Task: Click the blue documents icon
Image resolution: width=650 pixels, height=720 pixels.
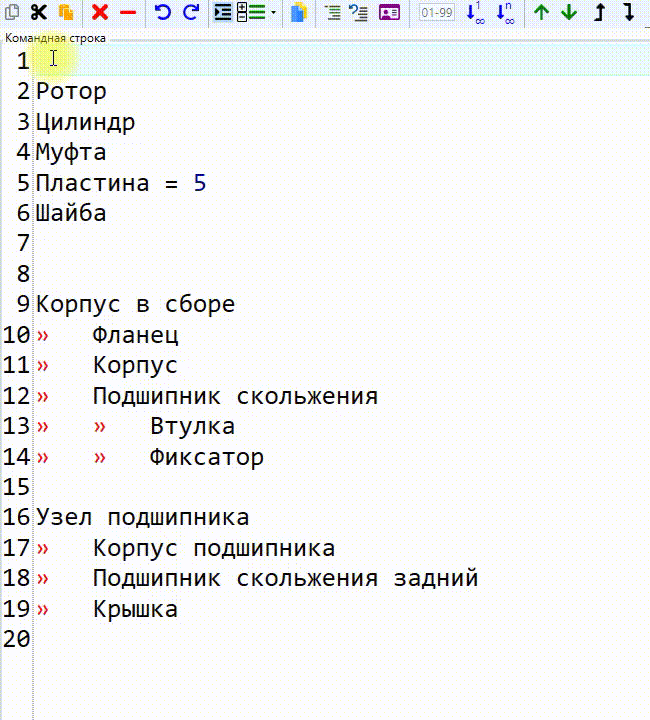Action: pyautogui.click(x=299, y=12)
